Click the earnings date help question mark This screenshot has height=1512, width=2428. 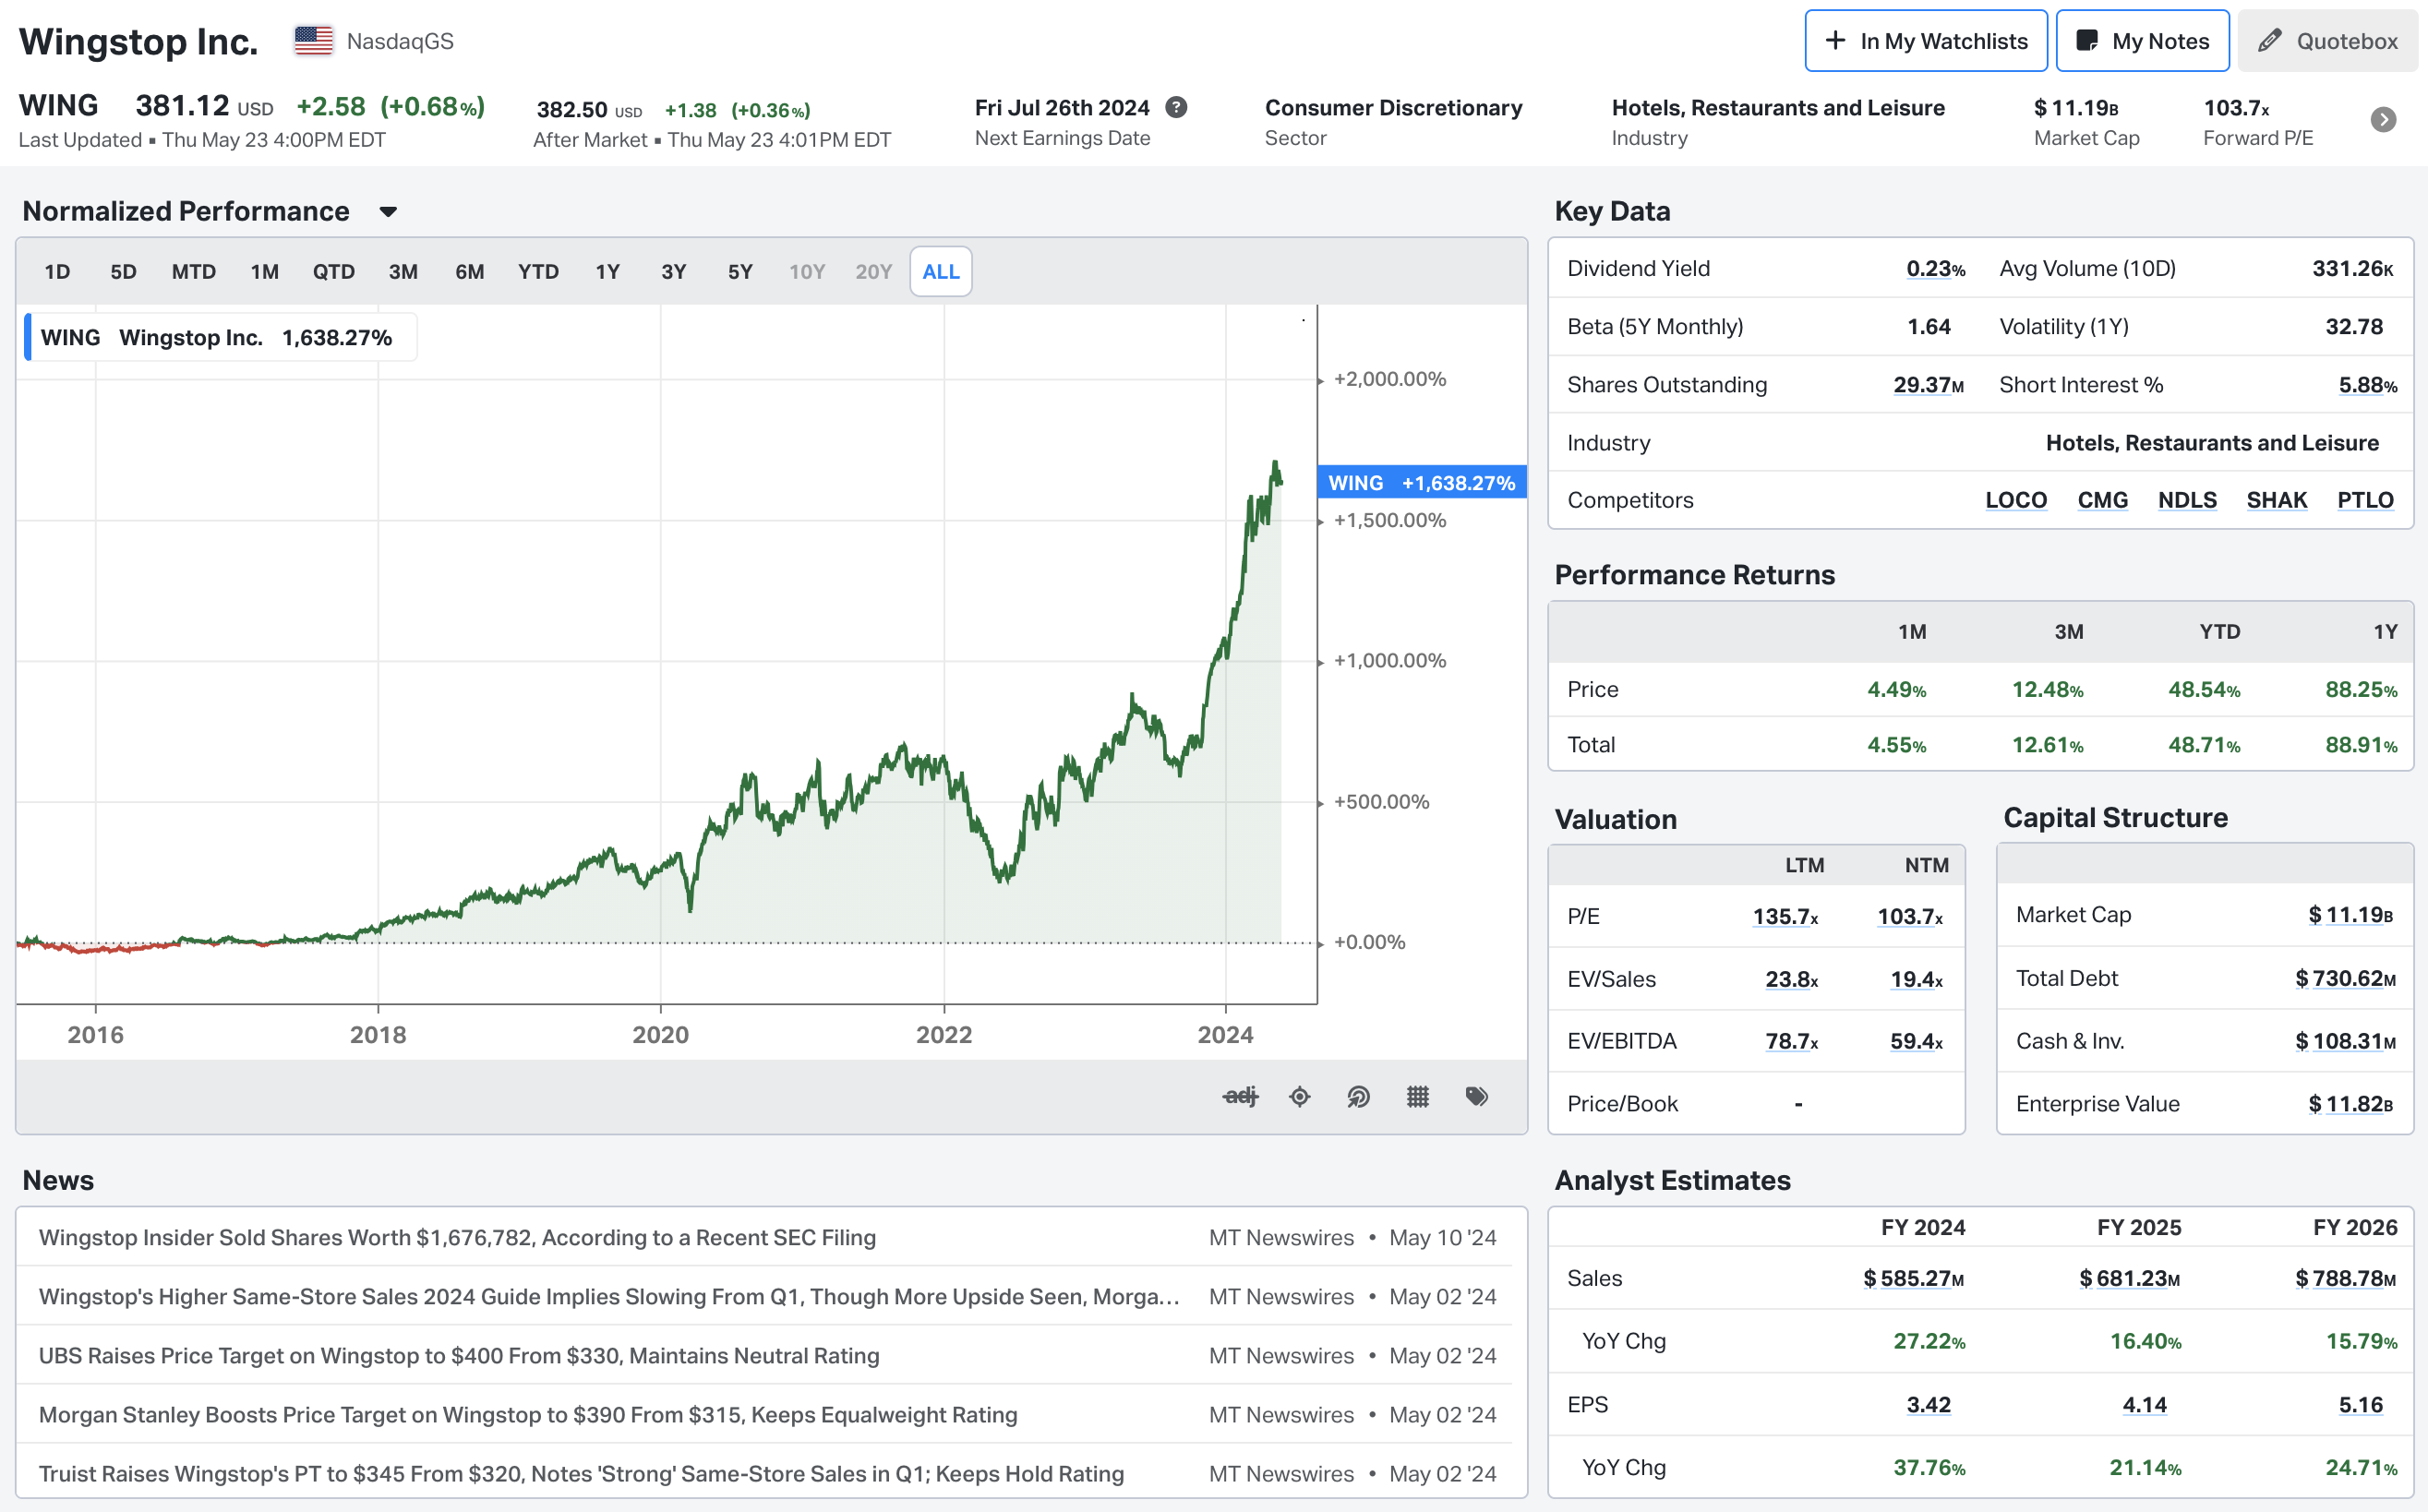[1177, 108]
